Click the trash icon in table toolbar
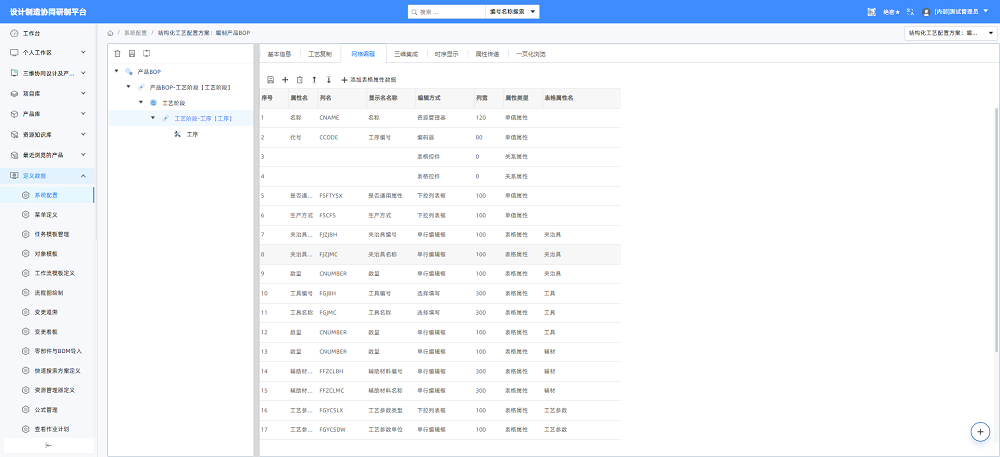The image size is (1000, 457). click(300, 80)
